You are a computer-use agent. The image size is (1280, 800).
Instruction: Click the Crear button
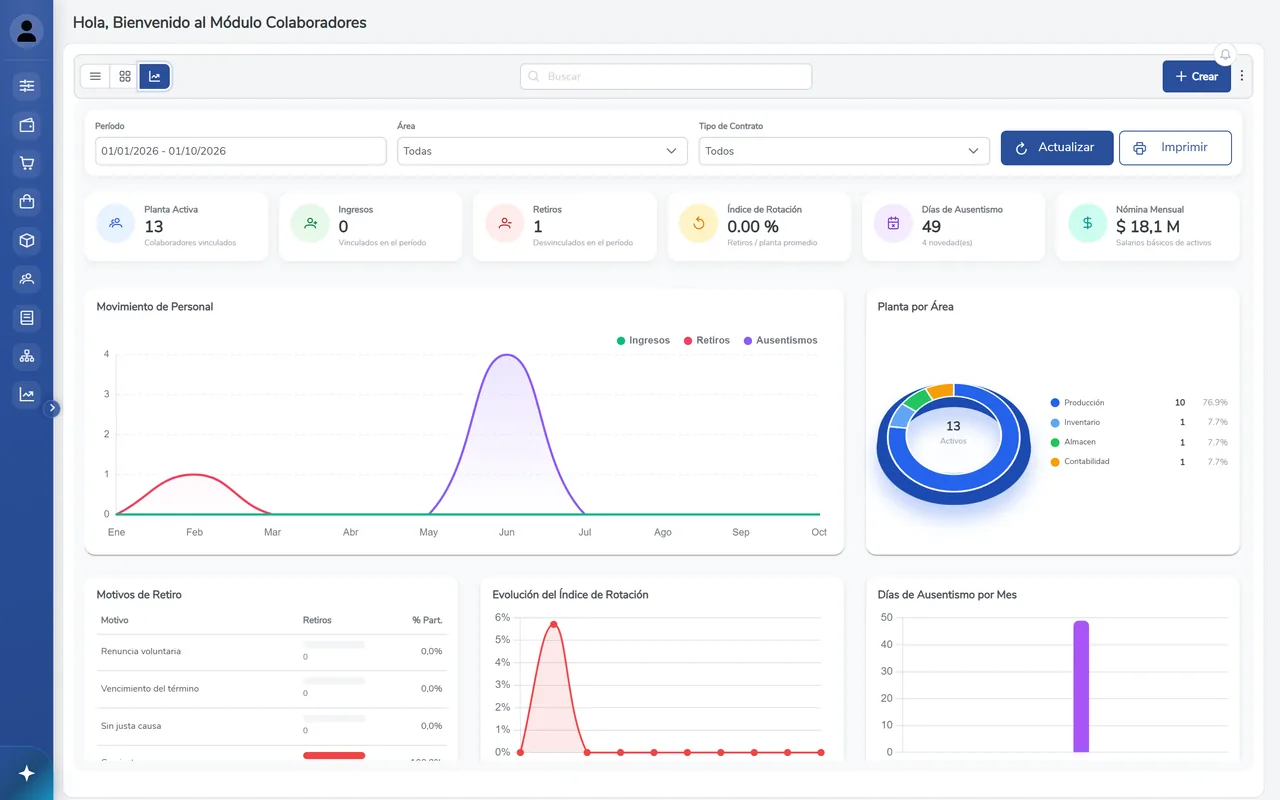point(1197,76)
